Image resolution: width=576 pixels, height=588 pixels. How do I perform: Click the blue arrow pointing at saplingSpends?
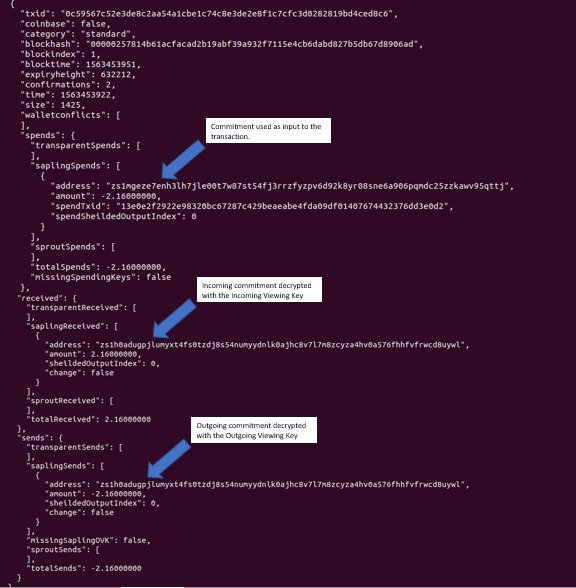183,160
